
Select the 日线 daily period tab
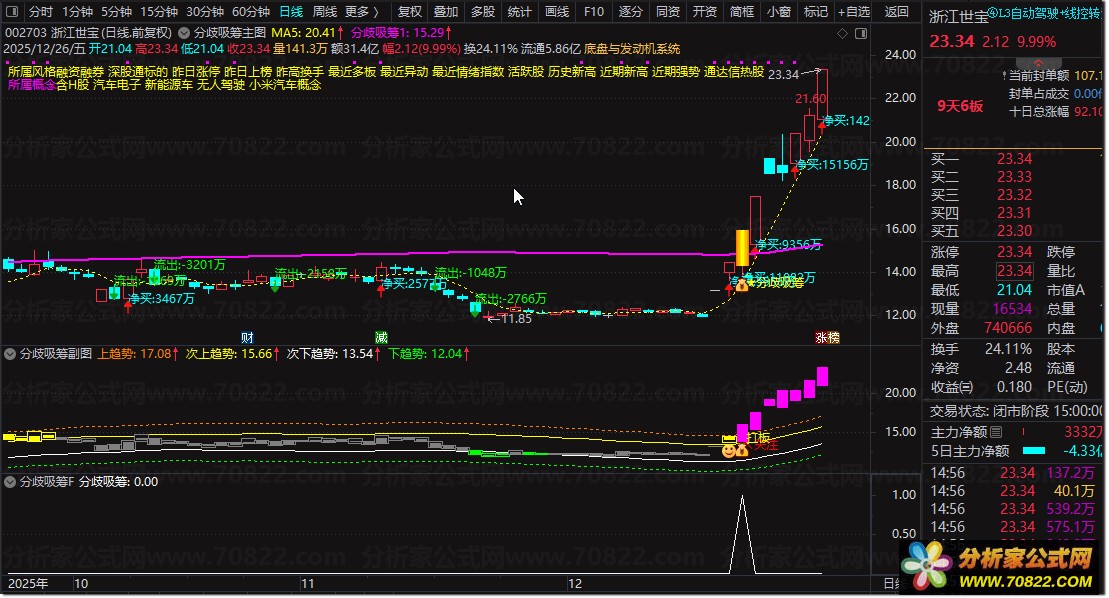tap(291, 11)
